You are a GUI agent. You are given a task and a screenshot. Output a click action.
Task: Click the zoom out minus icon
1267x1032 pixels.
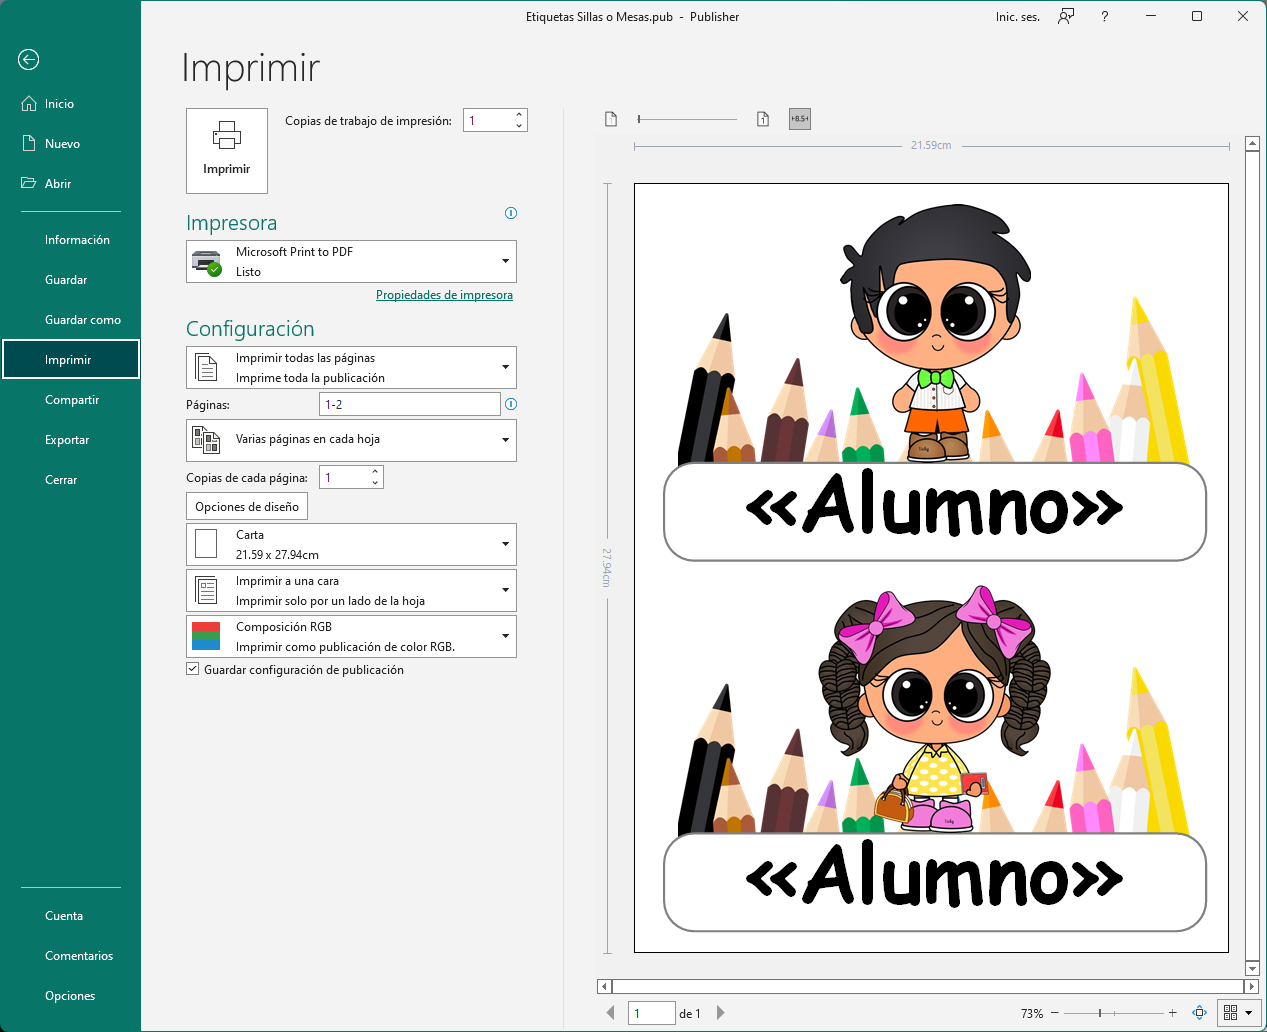point(1055,1013)
